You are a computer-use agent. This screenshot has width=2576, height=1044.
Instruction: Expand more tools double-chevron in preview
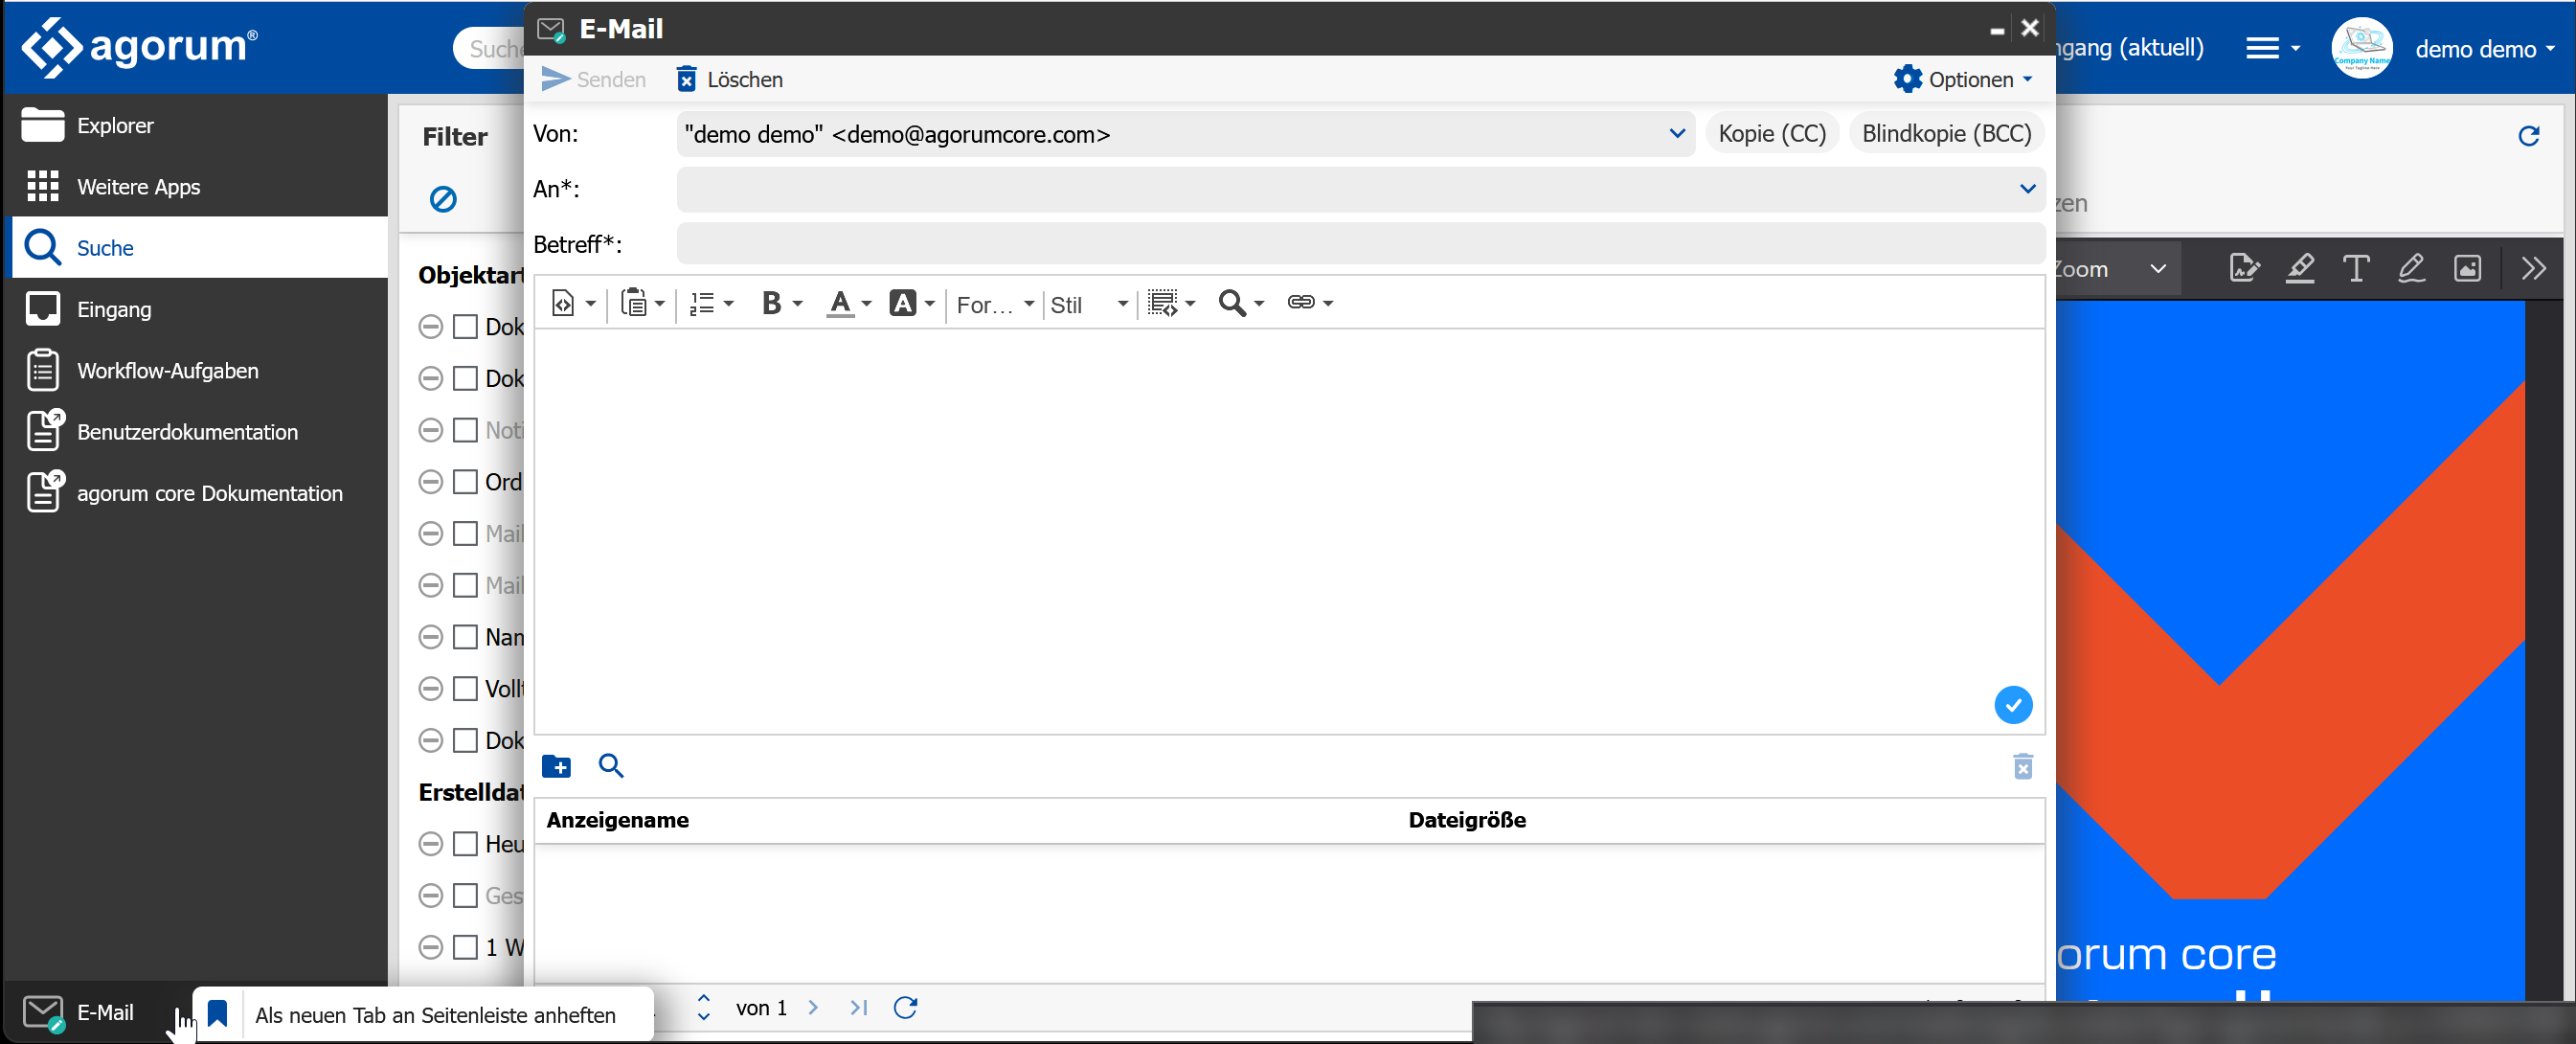2534,268
